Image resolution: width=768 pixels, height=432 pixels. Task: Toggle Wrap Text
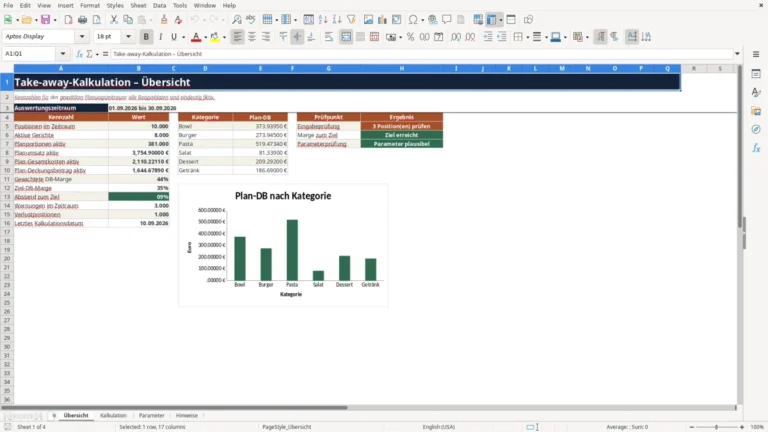click(329, 37)
